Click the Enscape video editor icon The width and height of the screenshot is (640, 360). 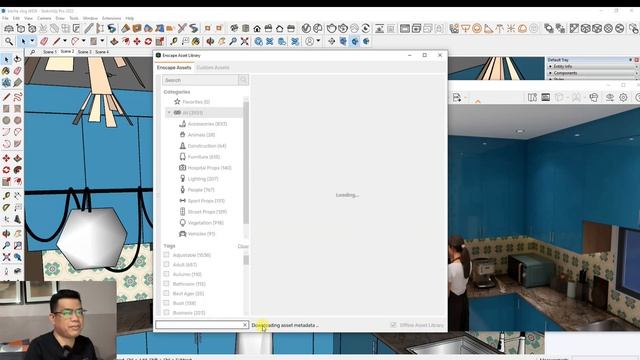546,97
